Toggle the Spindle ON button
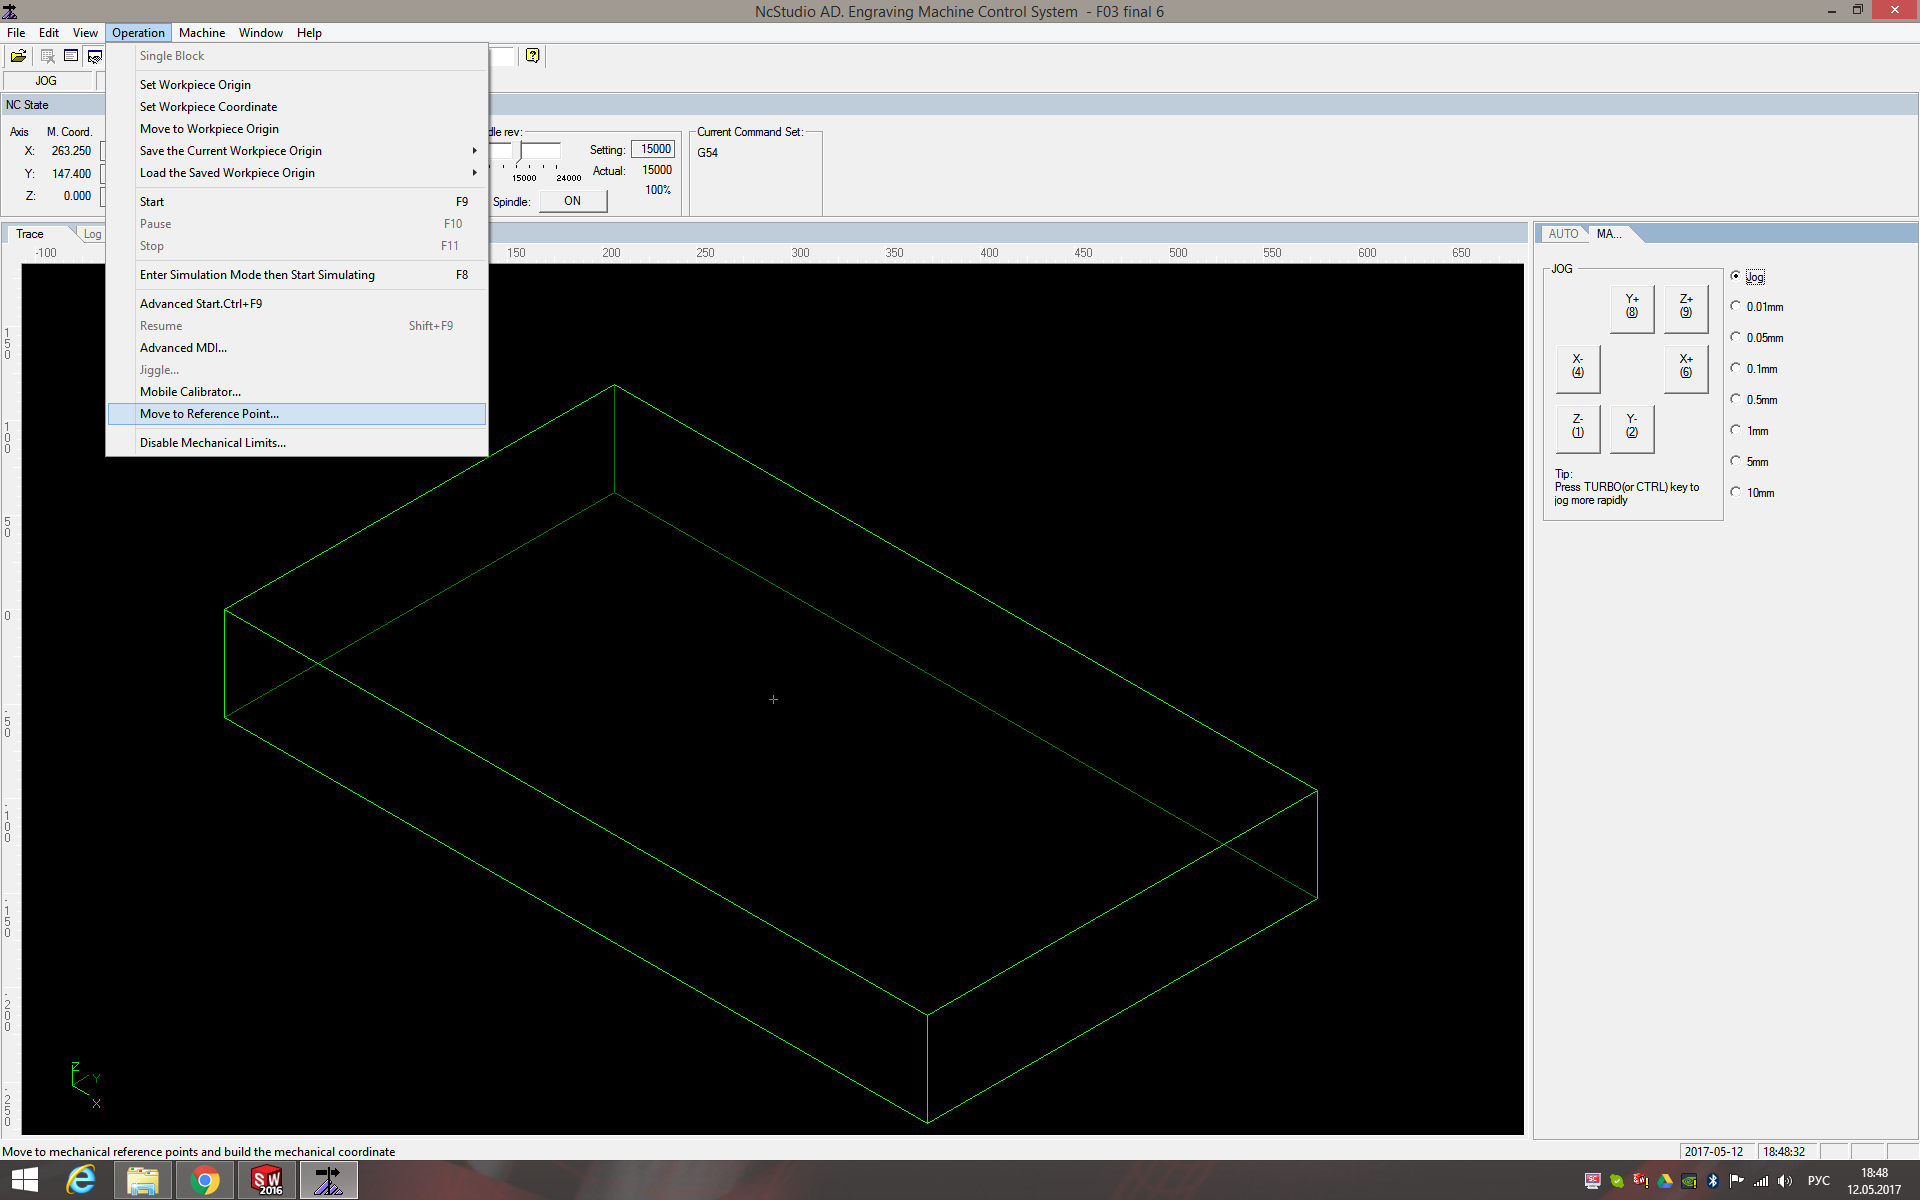 coord(572,201)
